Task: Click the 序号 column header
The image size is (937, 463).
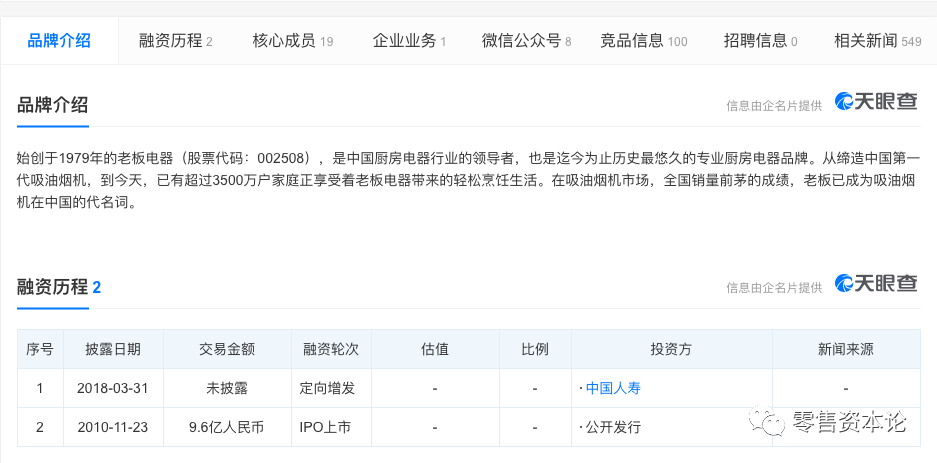Action: click(40, 349)
